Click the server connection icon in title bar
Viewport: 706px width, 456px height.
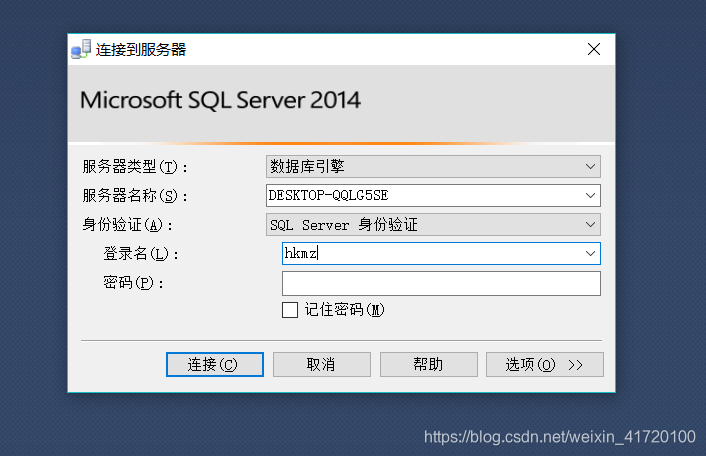(x=81, y=49)
